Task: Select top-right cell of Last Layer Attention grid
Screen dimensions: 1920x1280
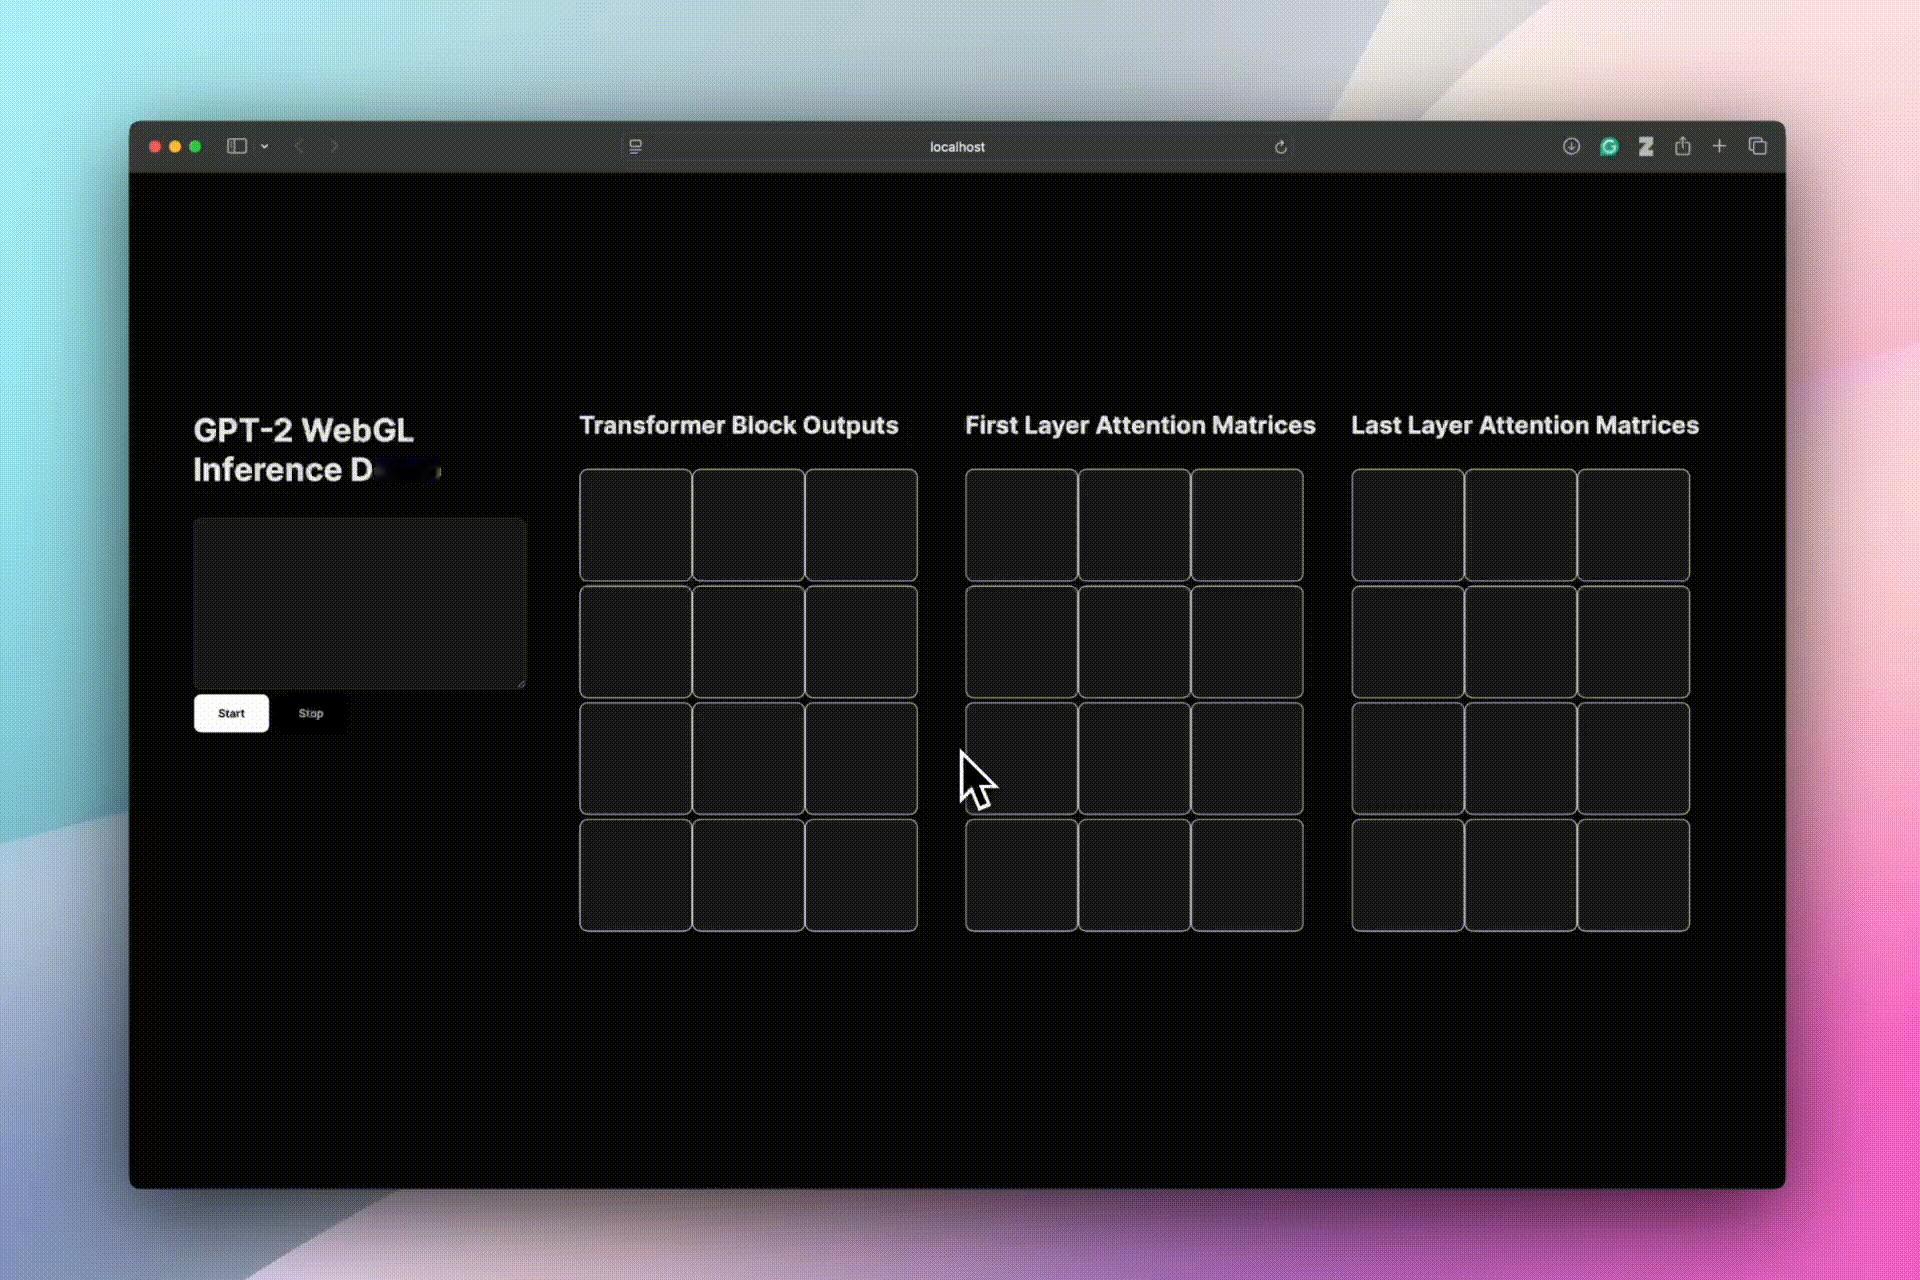Action: (1634, 525)
